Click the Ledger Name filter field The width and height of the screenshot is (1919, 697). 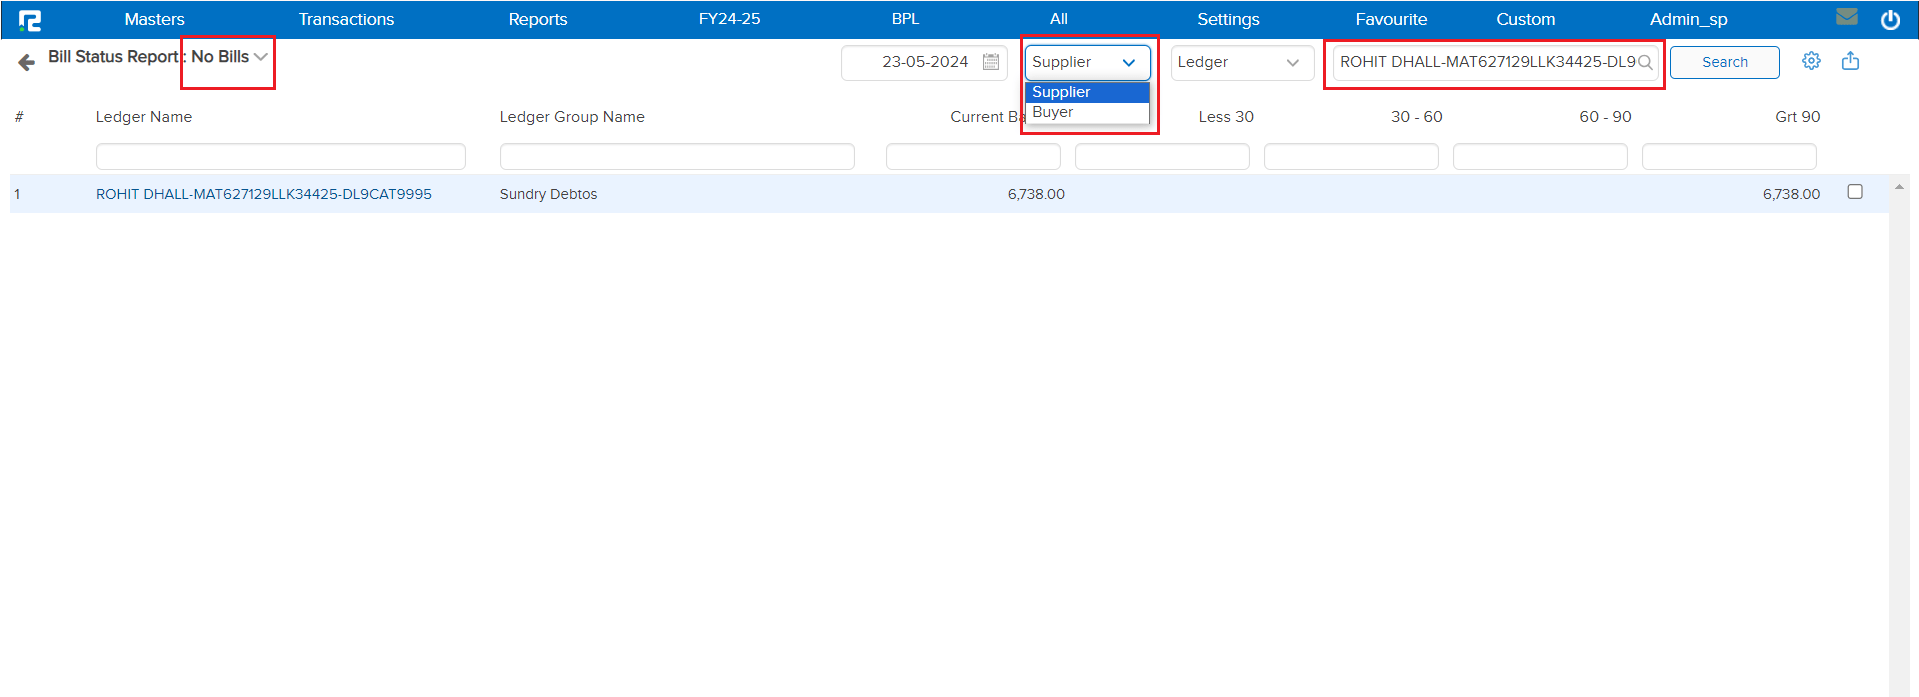tap(280, 156)
